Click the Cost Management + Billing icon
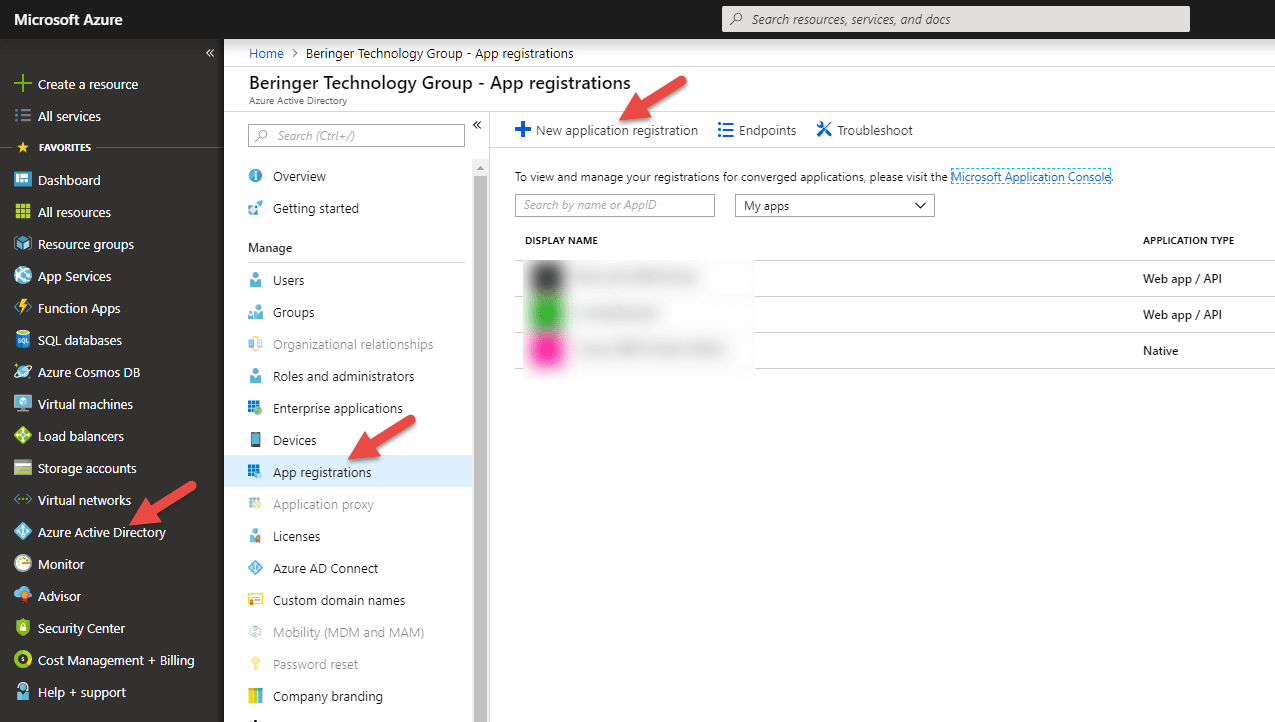Image resolution: width=1275 pixels, height=722 pixels. pos(23,660)
